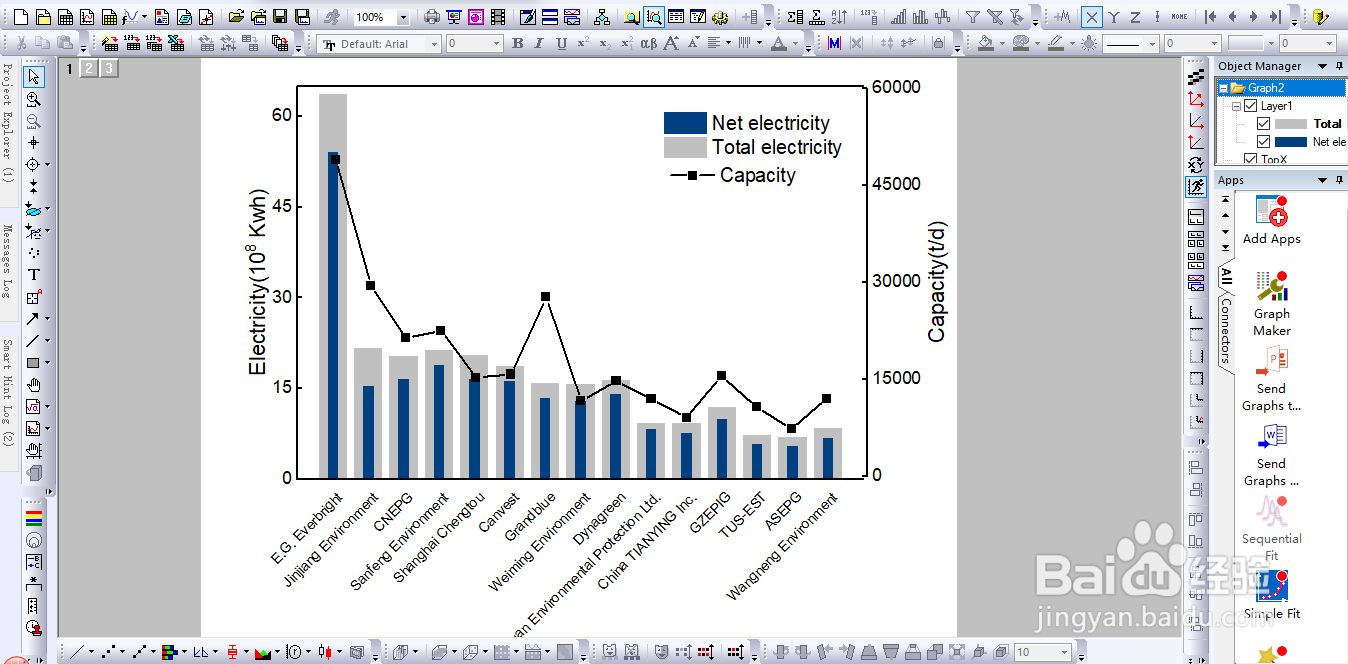The width and height of the screenshot is (1348, 664).
Task: Select the Pan hand tool
Action: (x=34, y=384)
